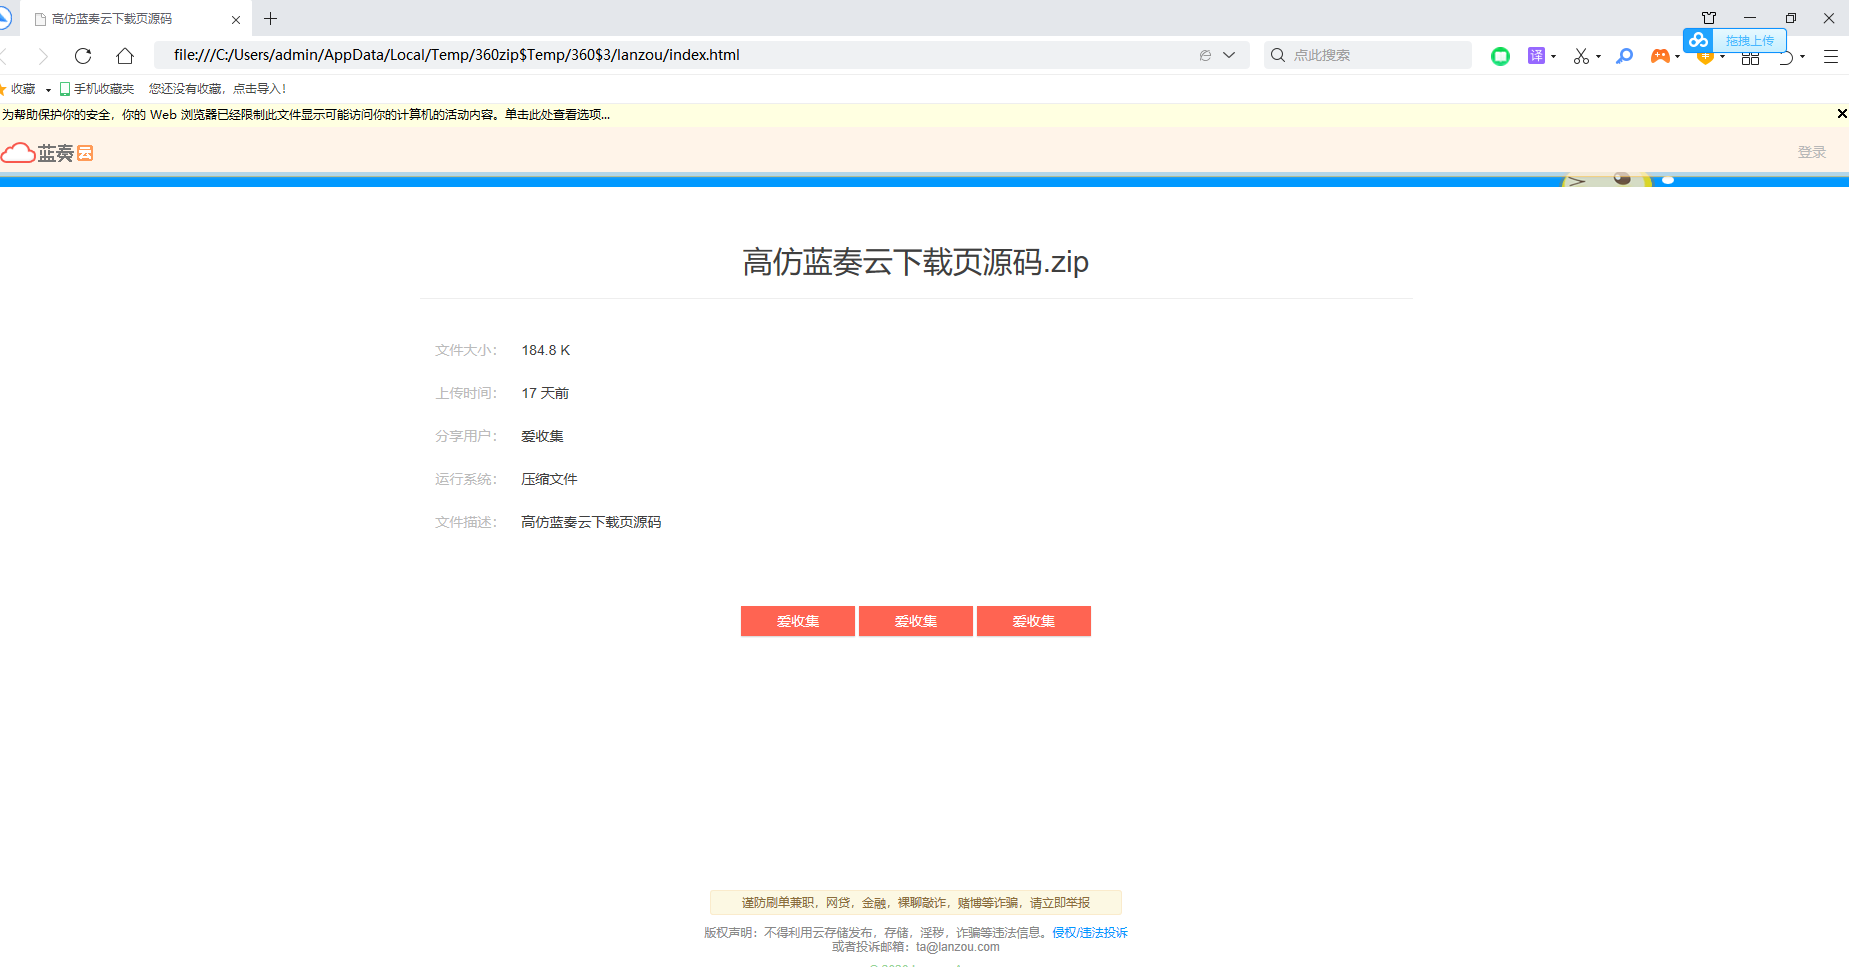Viewport: 1849px width, 967px height.
Task: Restore down the browser window
Action: pyautogui.click(x=1790, y=18)
